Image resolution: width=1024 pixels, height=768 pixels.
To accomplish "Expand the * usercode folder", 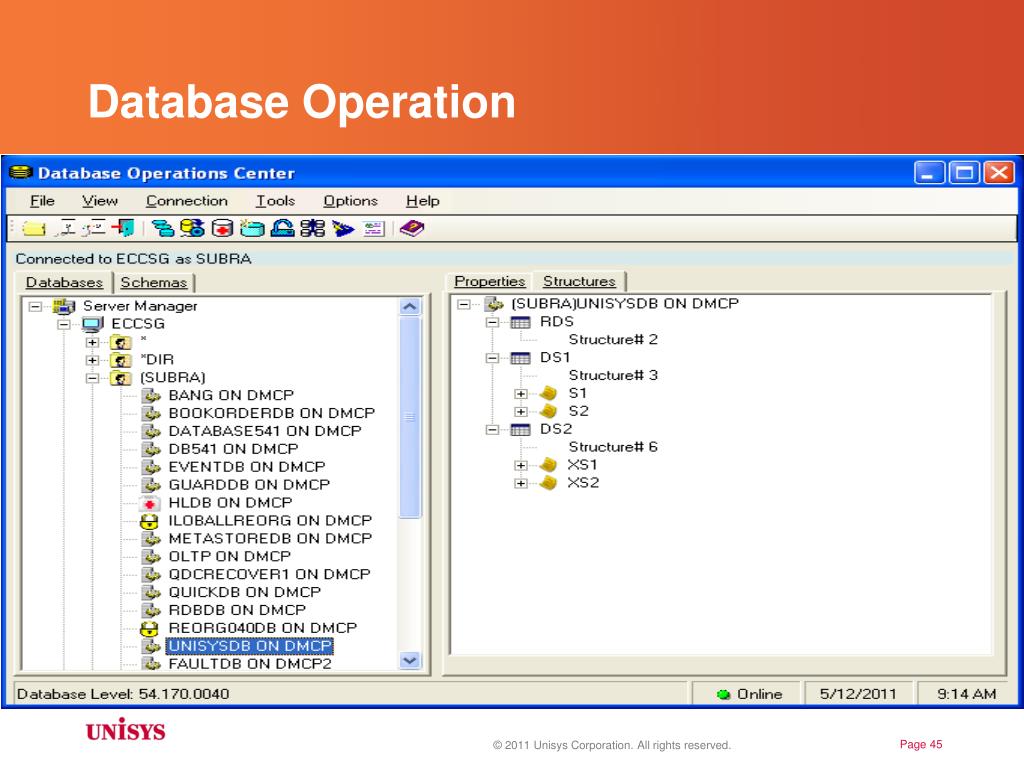I will pyautogui.click(x=92, y=342).
